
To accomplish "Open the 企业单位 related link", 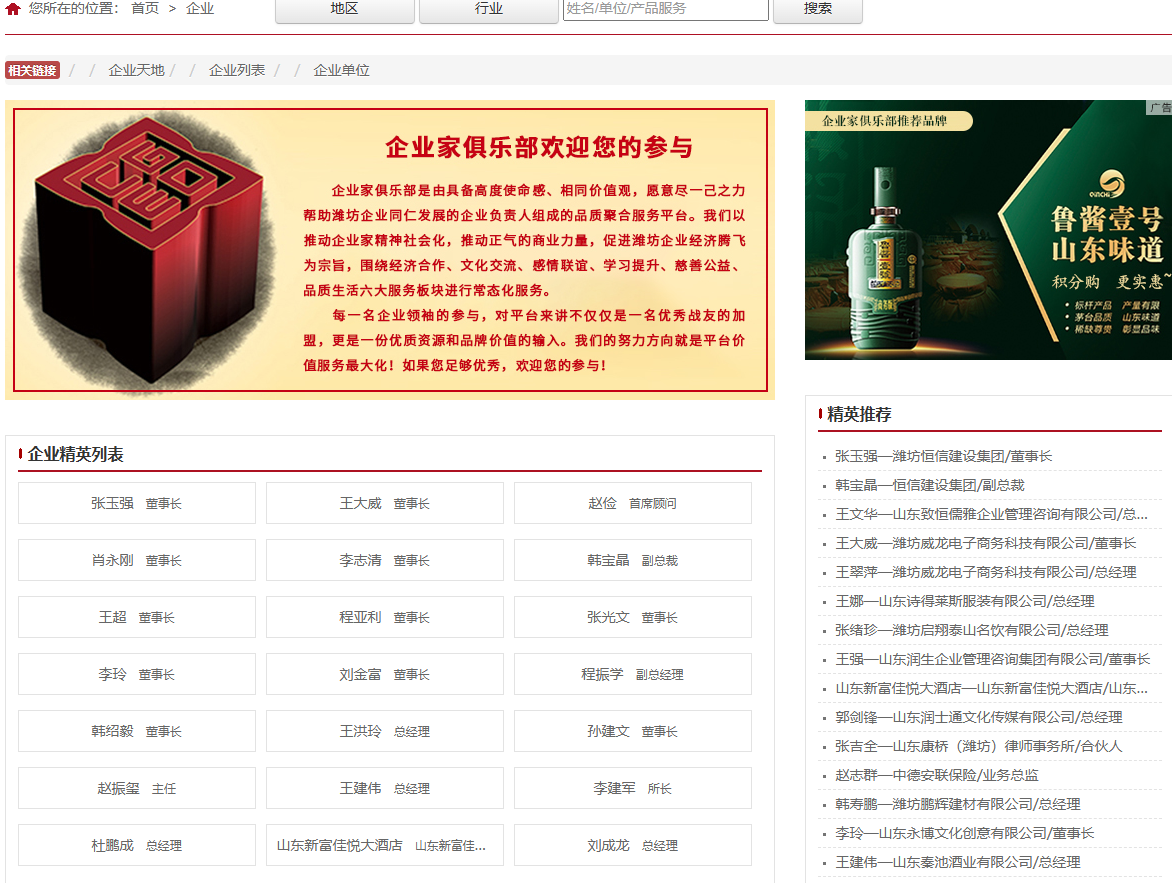I will coord(340,70).
